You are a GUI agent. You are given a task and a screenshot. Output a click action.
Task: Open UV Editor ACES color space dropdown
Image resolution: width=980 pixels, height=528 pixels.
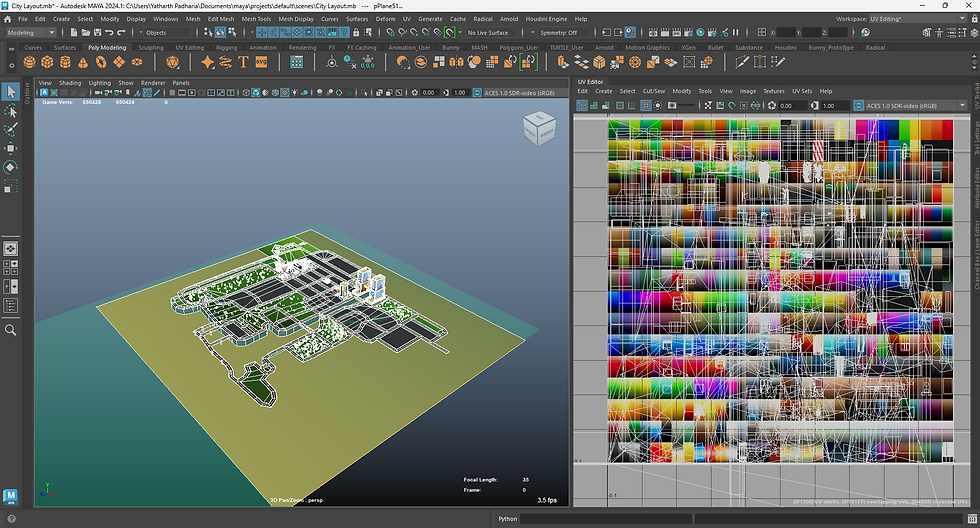click(x=916, y=106)
